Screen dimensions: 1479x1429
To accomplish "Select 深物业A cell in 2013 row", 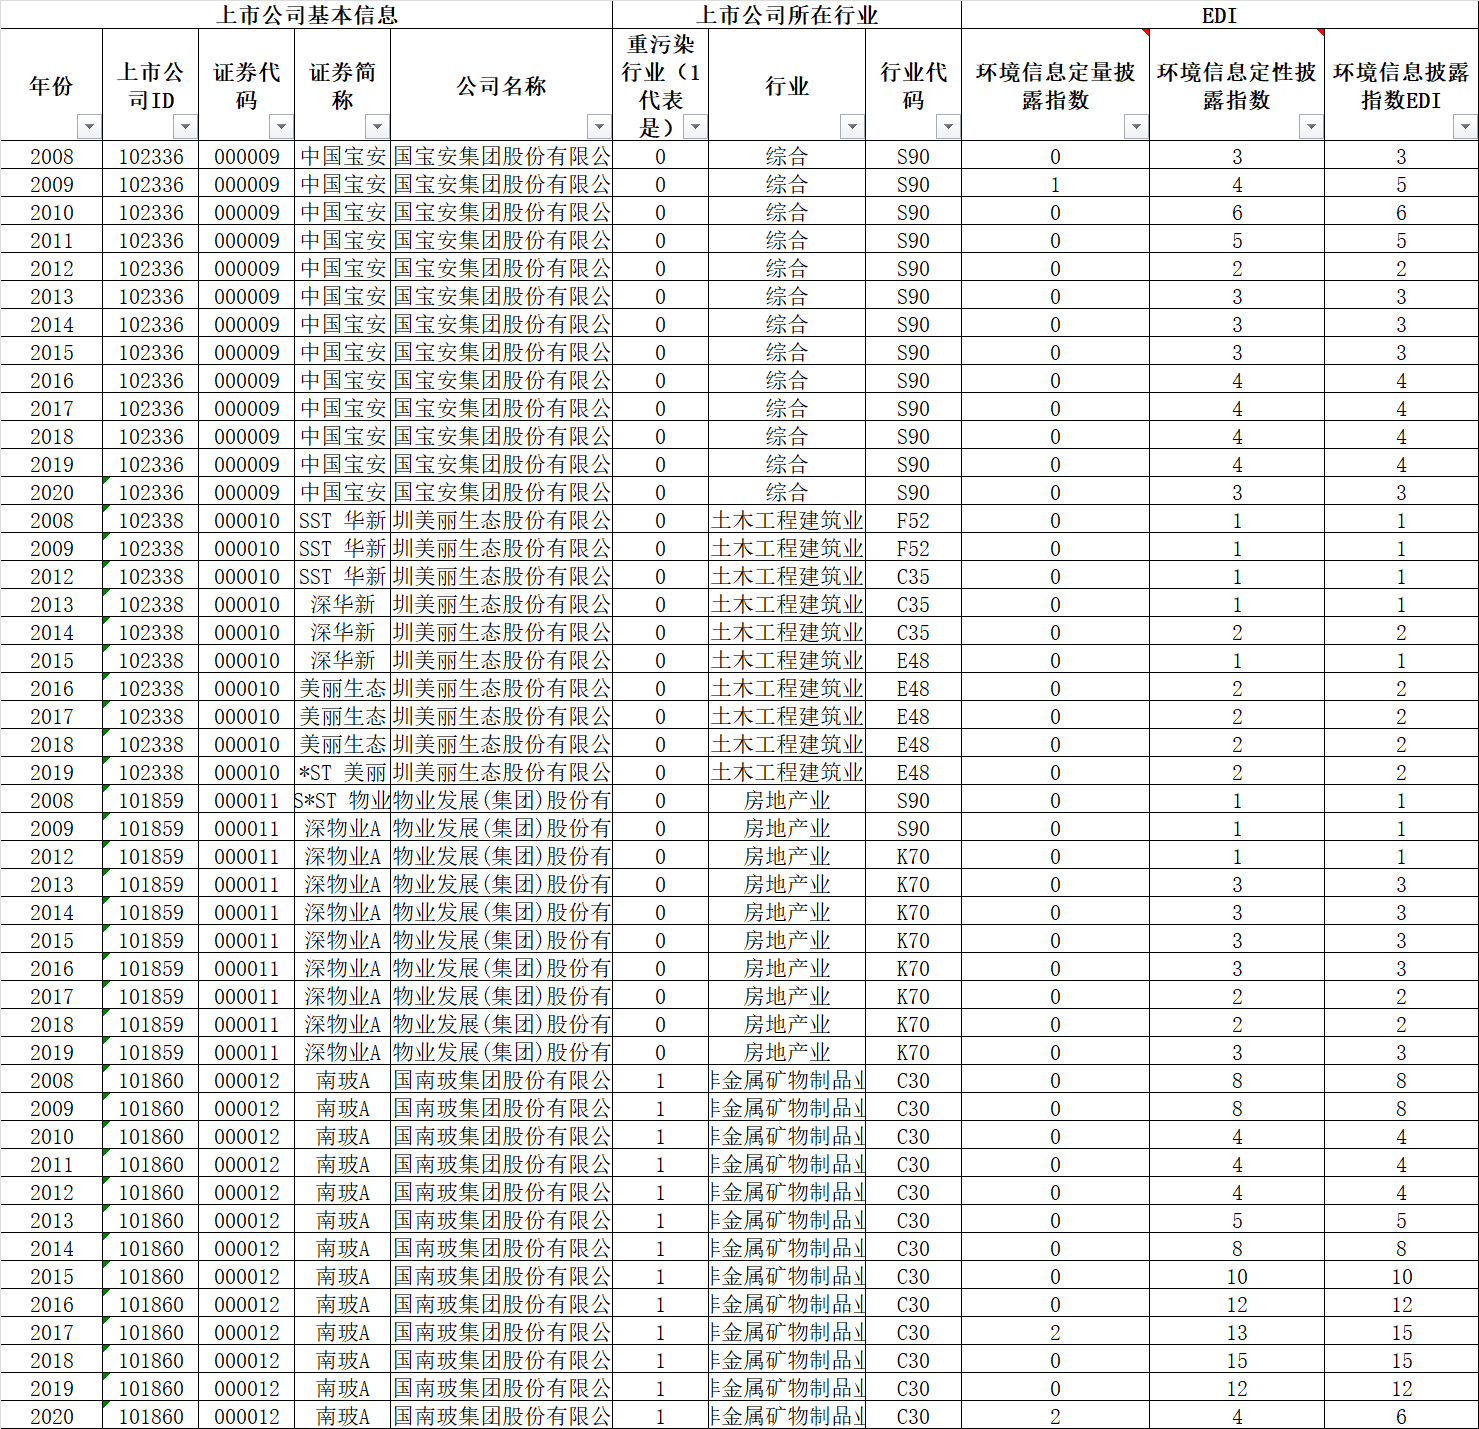I will [x=343, y=885].
